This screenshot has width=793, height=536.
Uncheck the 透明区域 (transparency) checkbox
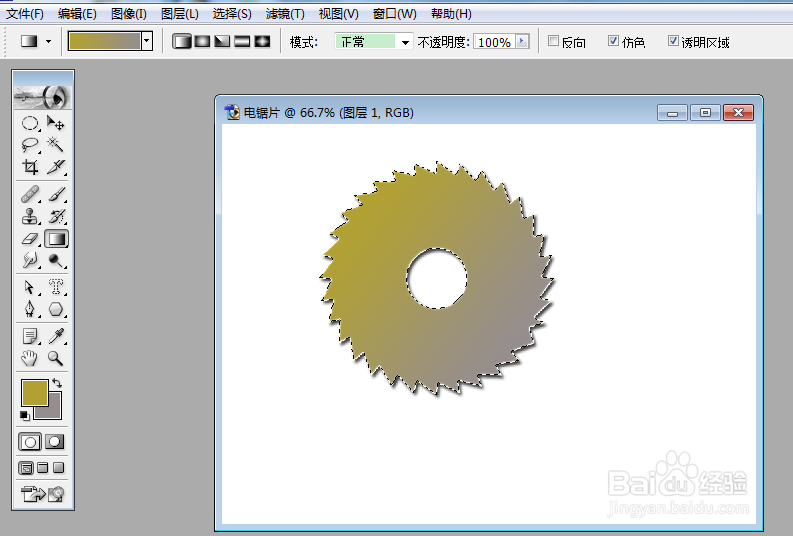(673, 41)
